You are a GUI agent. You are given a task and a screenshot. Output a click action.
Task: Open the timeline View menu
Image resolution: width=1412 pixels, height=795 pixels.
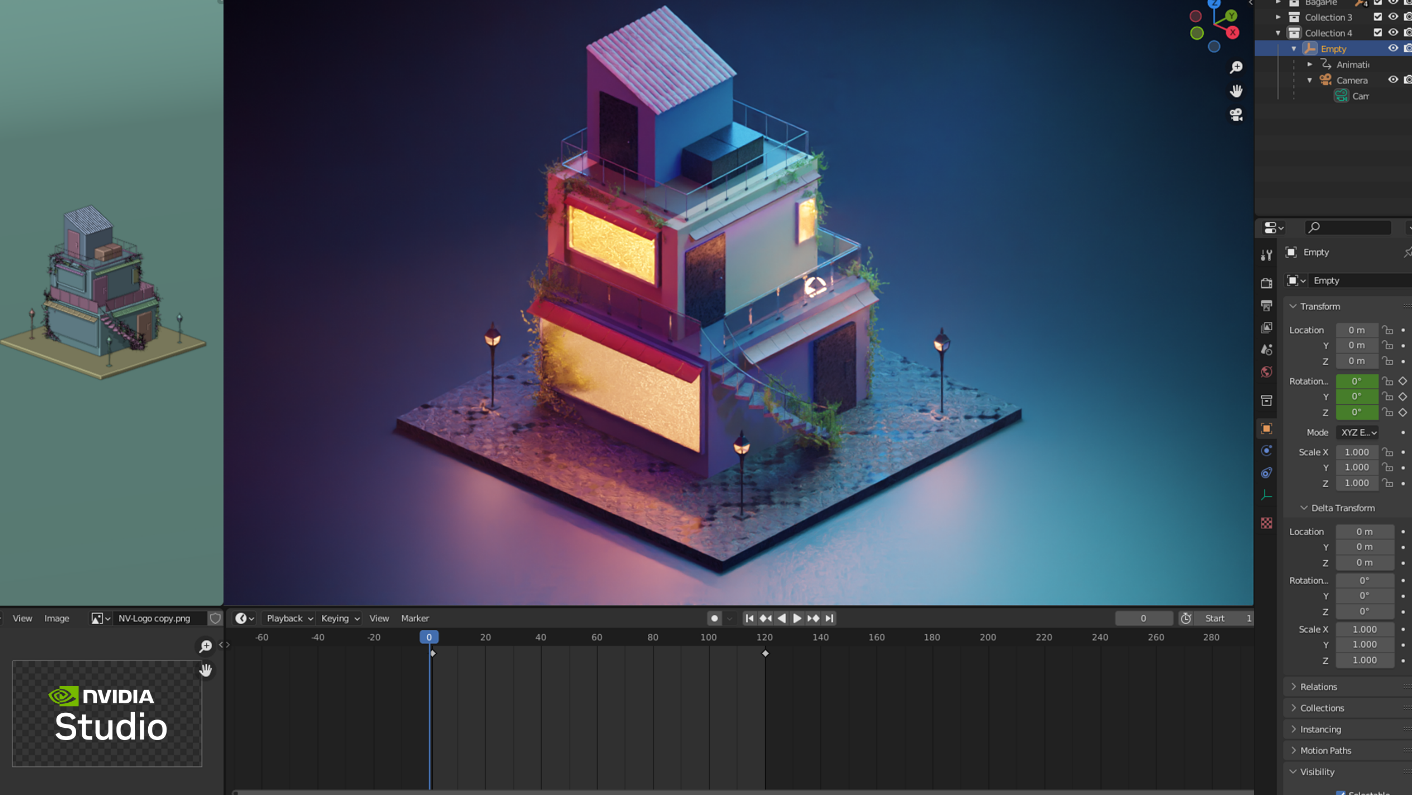379,618
